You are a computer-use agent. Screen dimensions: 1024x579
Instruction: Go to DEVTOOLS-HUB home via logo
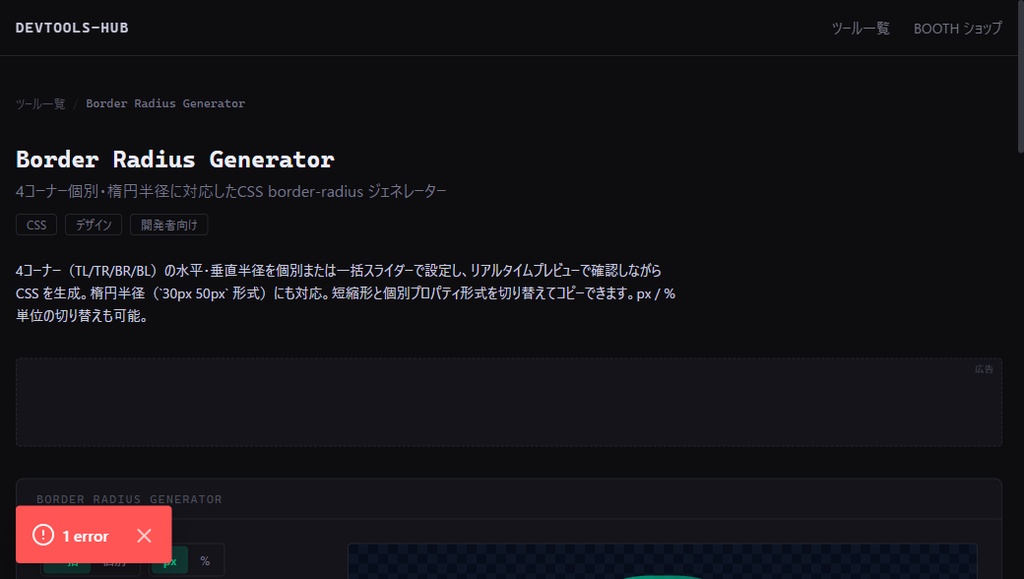coord(72,28)
